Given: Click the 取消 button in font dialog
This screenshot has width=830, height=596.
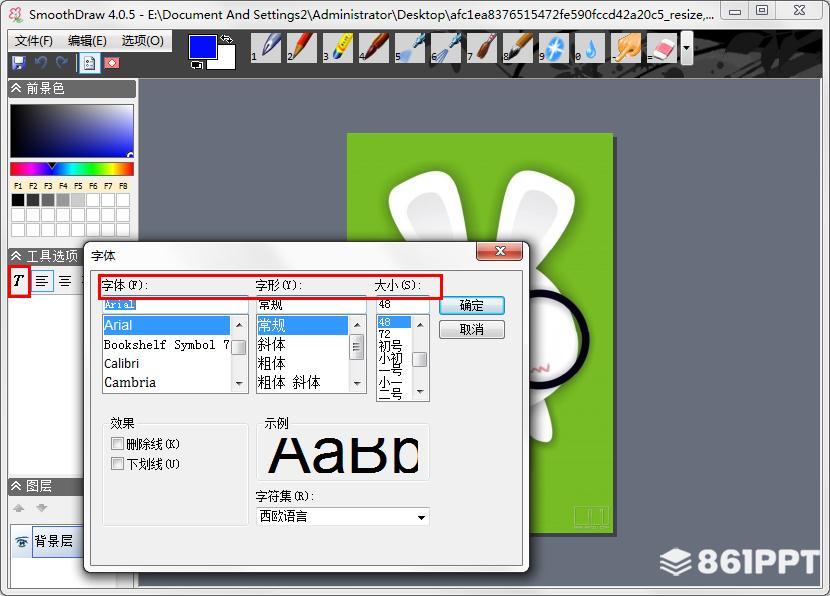Looking at the screenshot, I should tap(472, 330).
